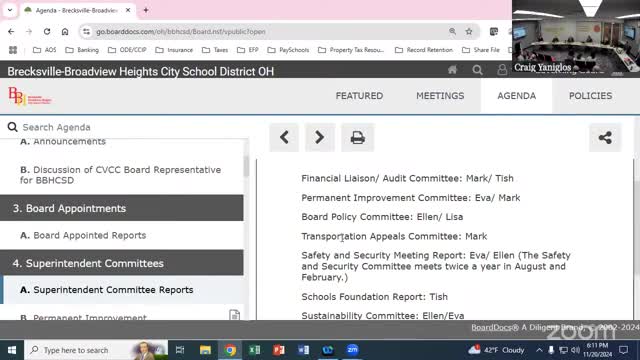Show hidden system tray icons
The image size is (640, 360).
pos(539,350)
